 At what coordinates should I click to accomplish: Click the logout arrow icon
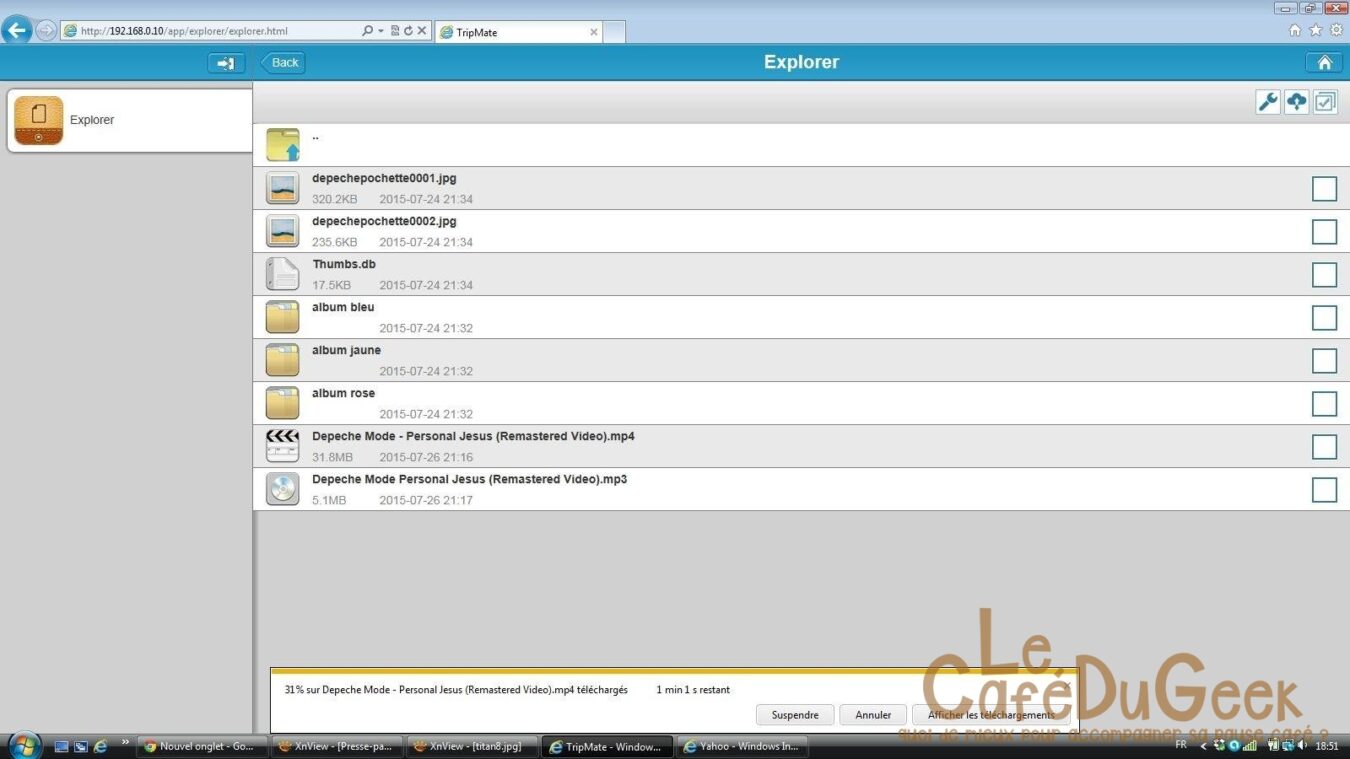coord(226,63)
